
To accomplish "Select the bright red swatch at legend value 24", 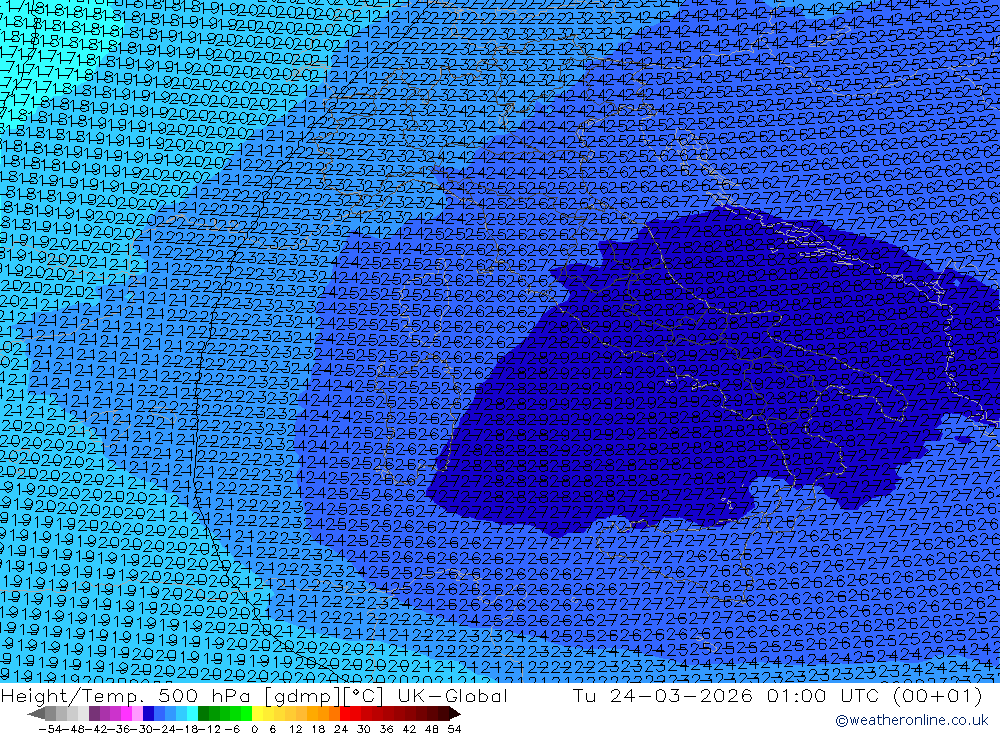I will [x=345, y=713].
